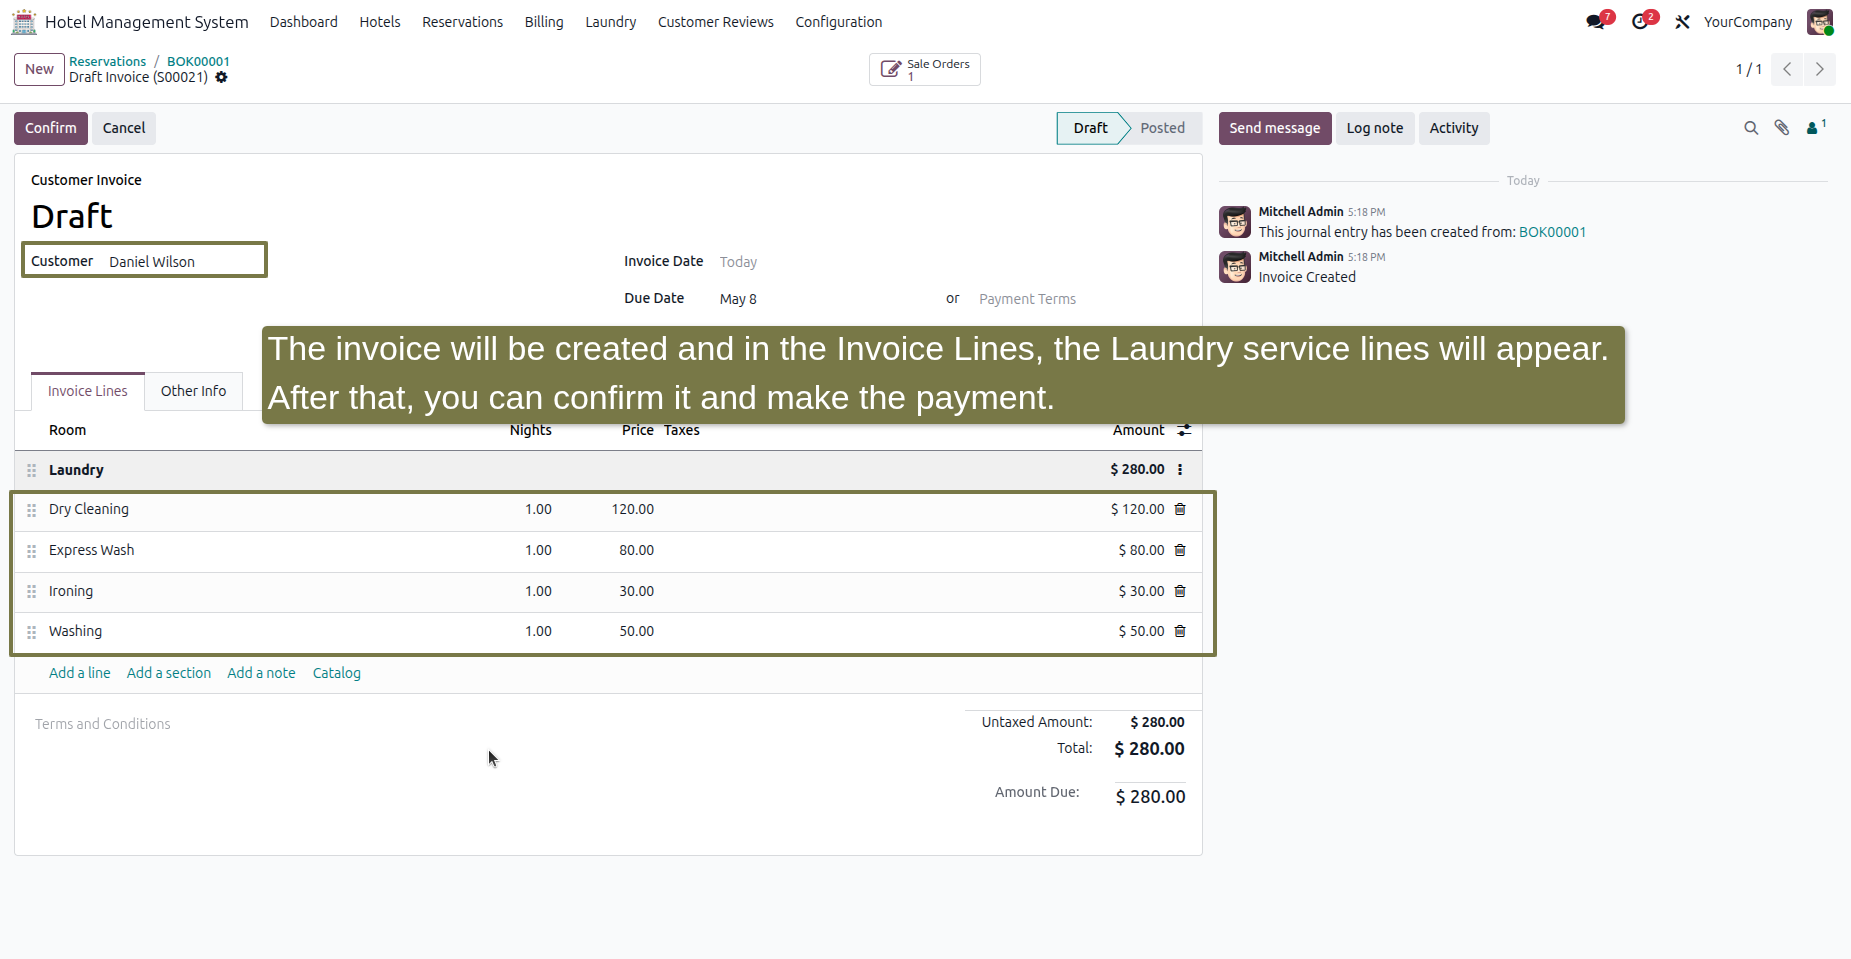1851x959 pixels.
Task: Delete the Express Wash line
Action: coord(1180,550)
